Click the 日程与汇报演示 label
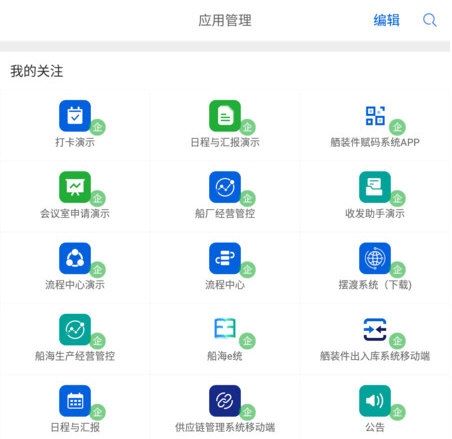This screenshot has height=439, width=452. pos(225,142)
